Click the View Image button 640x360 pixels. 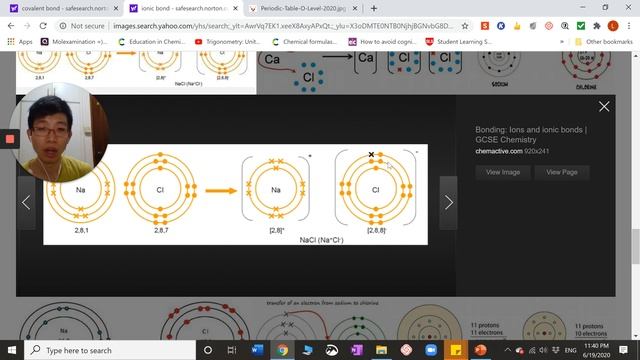coord(503,172)
